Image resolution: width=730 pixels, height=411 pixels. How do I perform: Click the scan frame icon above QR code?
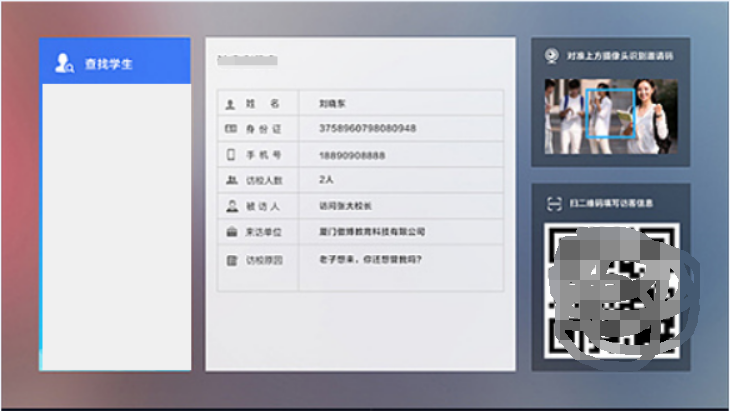coord(554,203)
